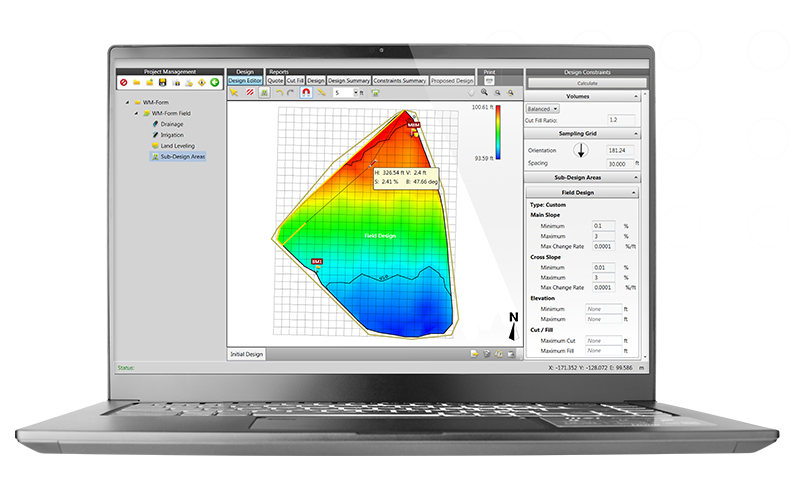Click the Print icon button
Image resolution: width=800 pixels, height=502 pixels.
(x=489, y=80)
